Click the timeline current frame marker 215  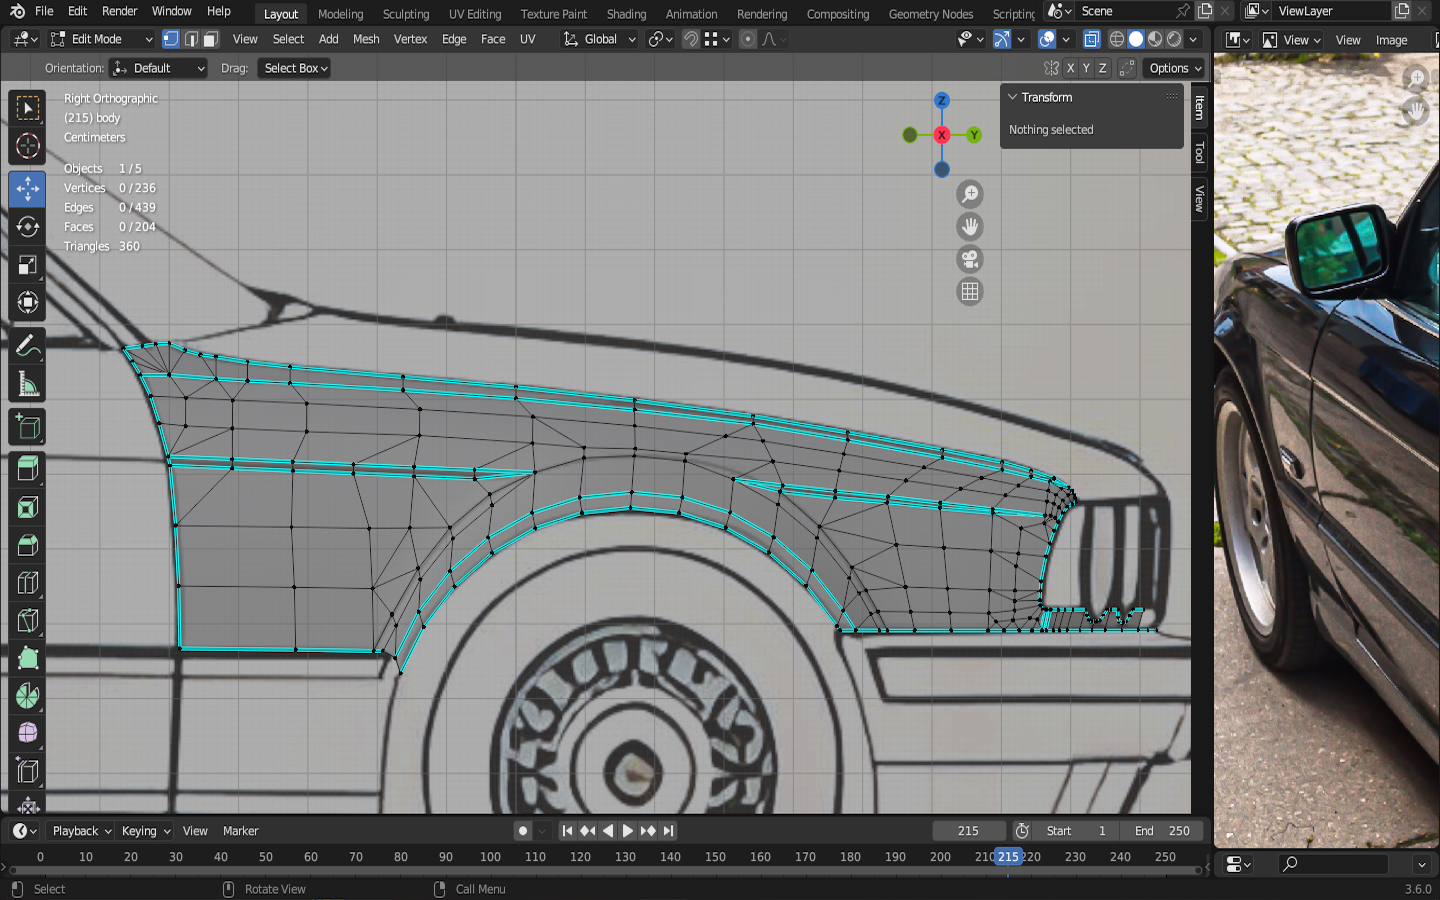pyautogui.click(x=1008, y=857)
